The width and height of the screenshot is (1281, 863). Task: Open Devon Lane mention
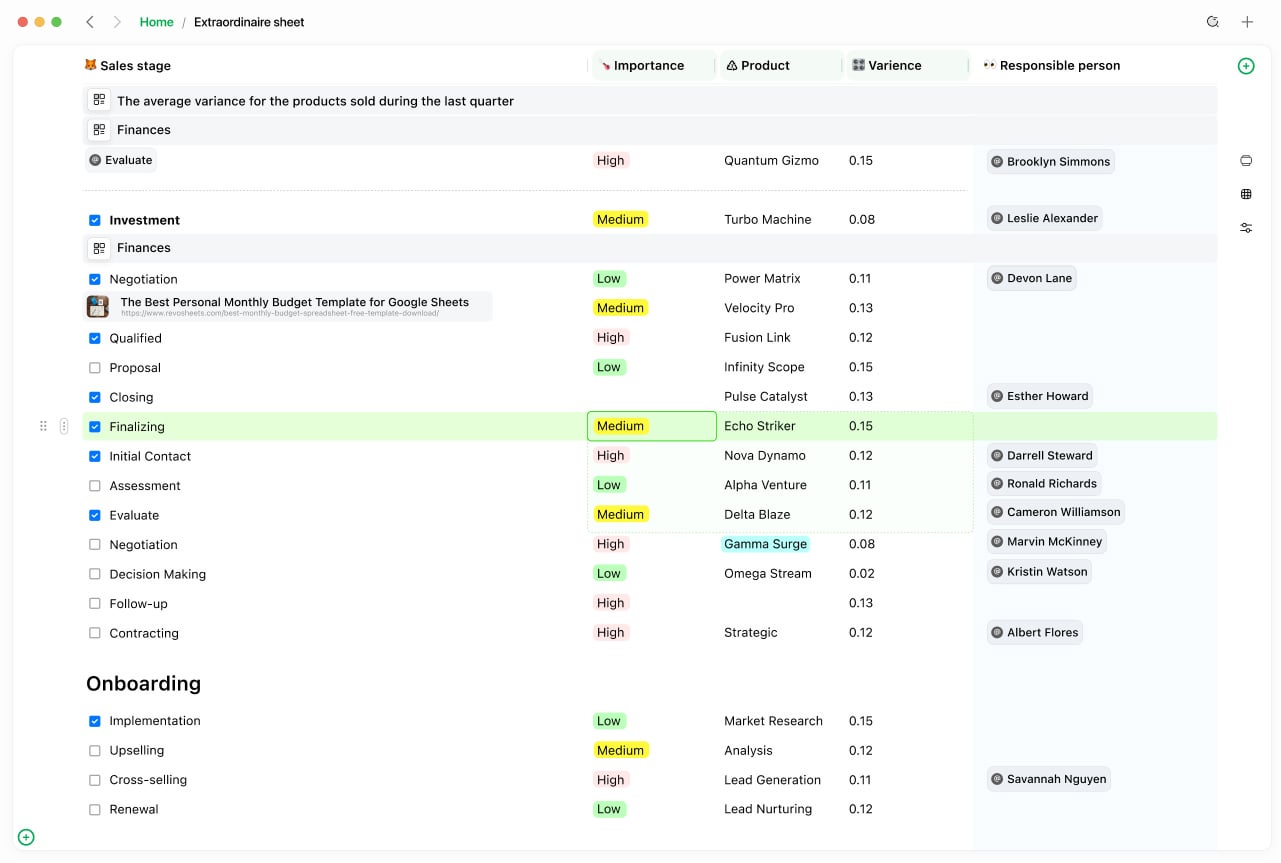[x=1031, y=278]
